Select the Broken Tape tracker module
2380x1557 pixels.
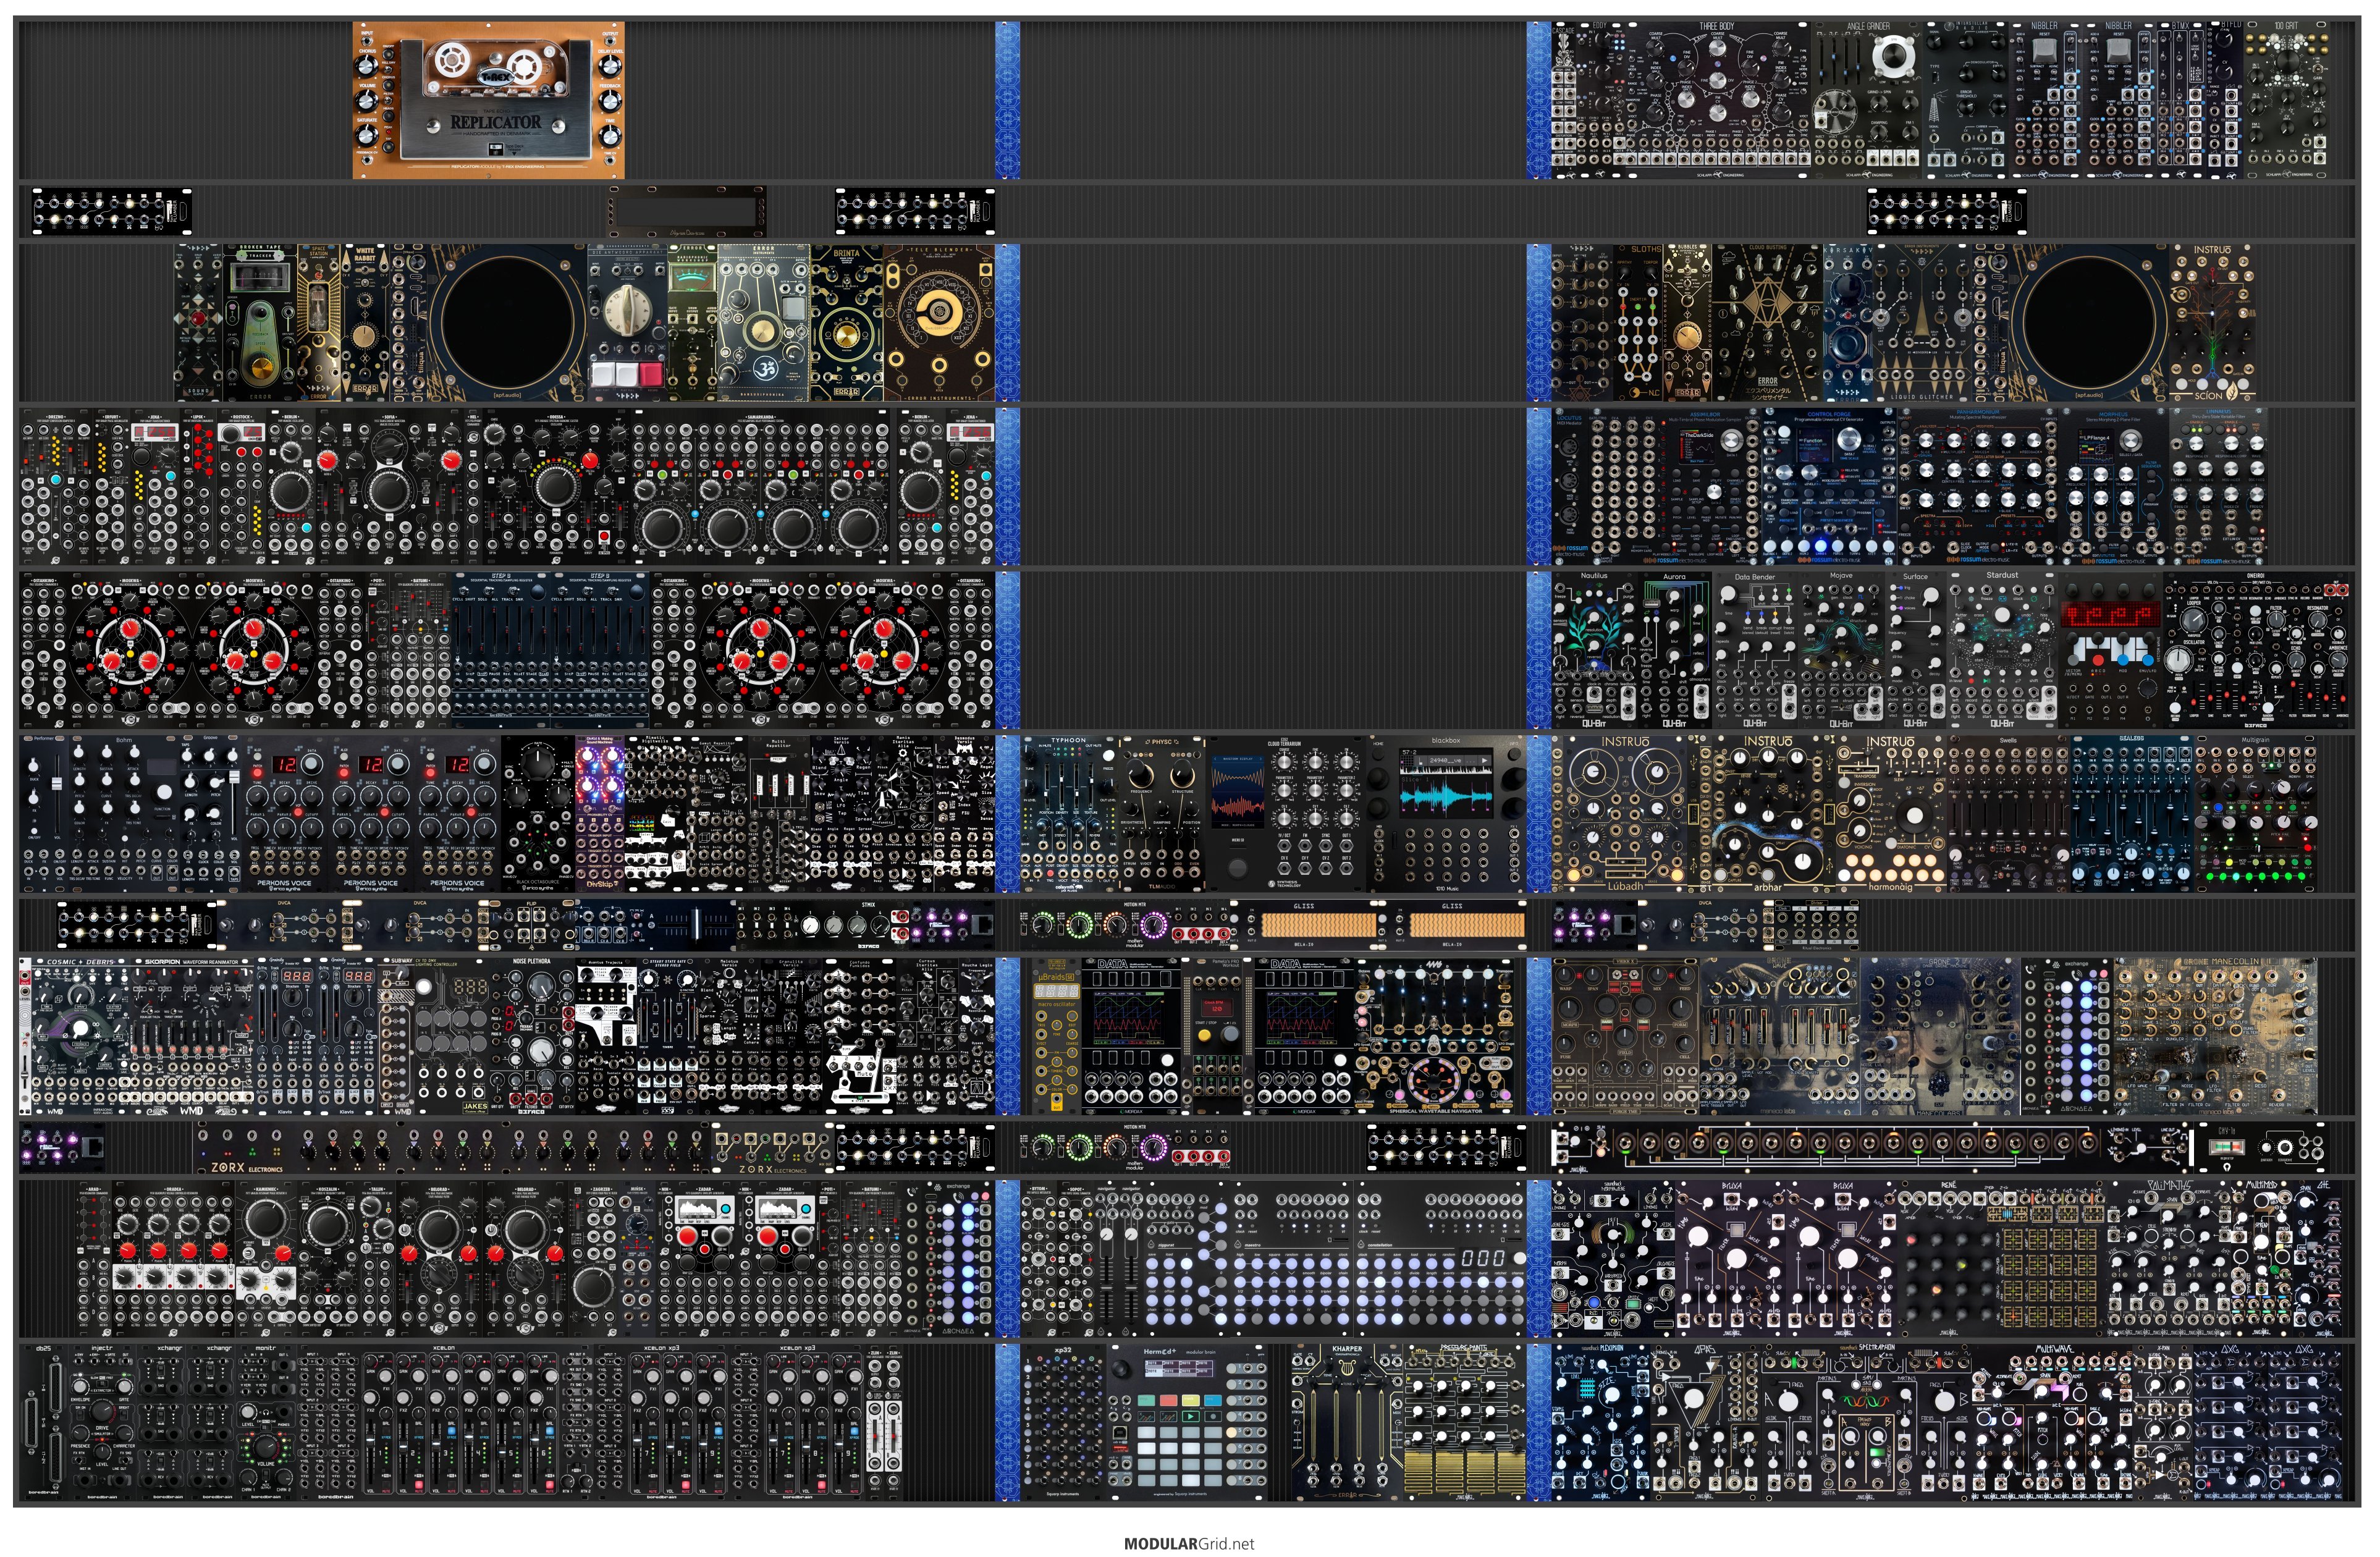pos(259,323)
